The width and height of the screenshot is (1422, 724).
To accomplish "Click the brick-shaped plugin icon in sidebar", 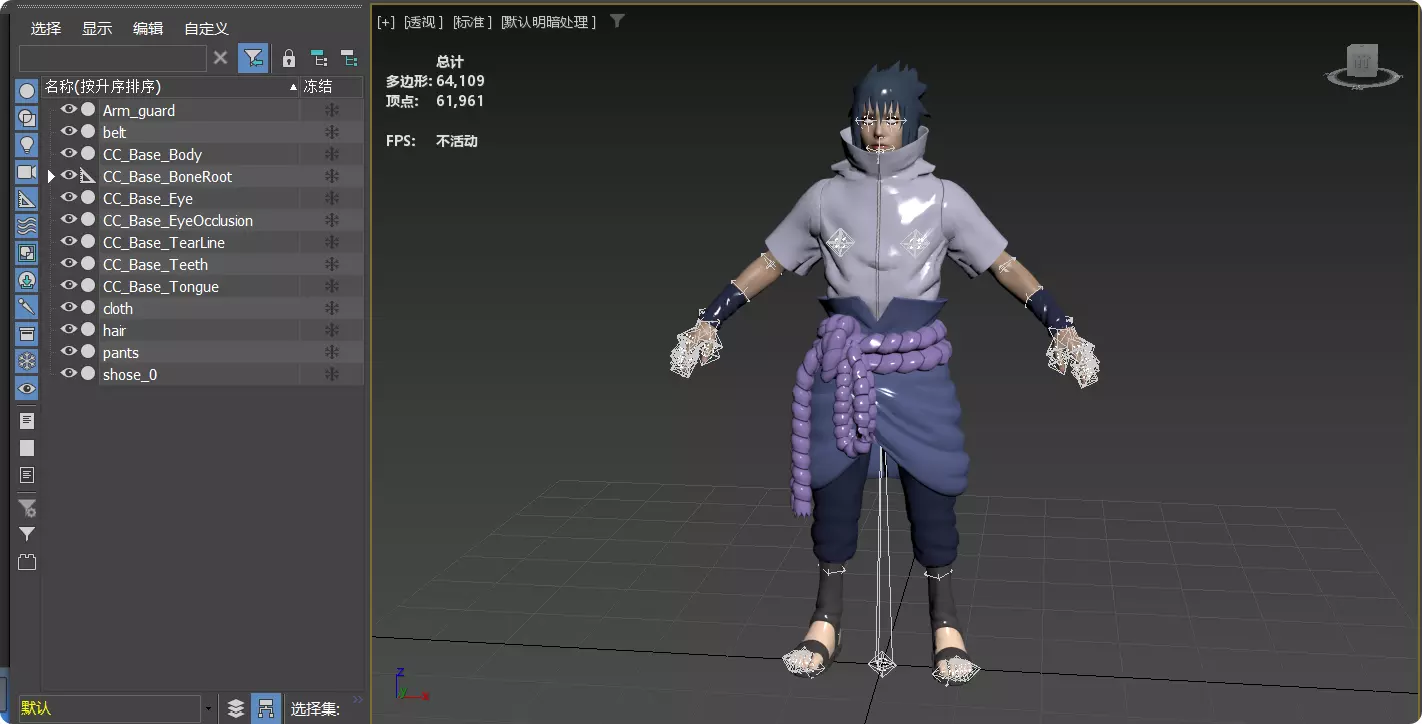I will coord(27,562).
